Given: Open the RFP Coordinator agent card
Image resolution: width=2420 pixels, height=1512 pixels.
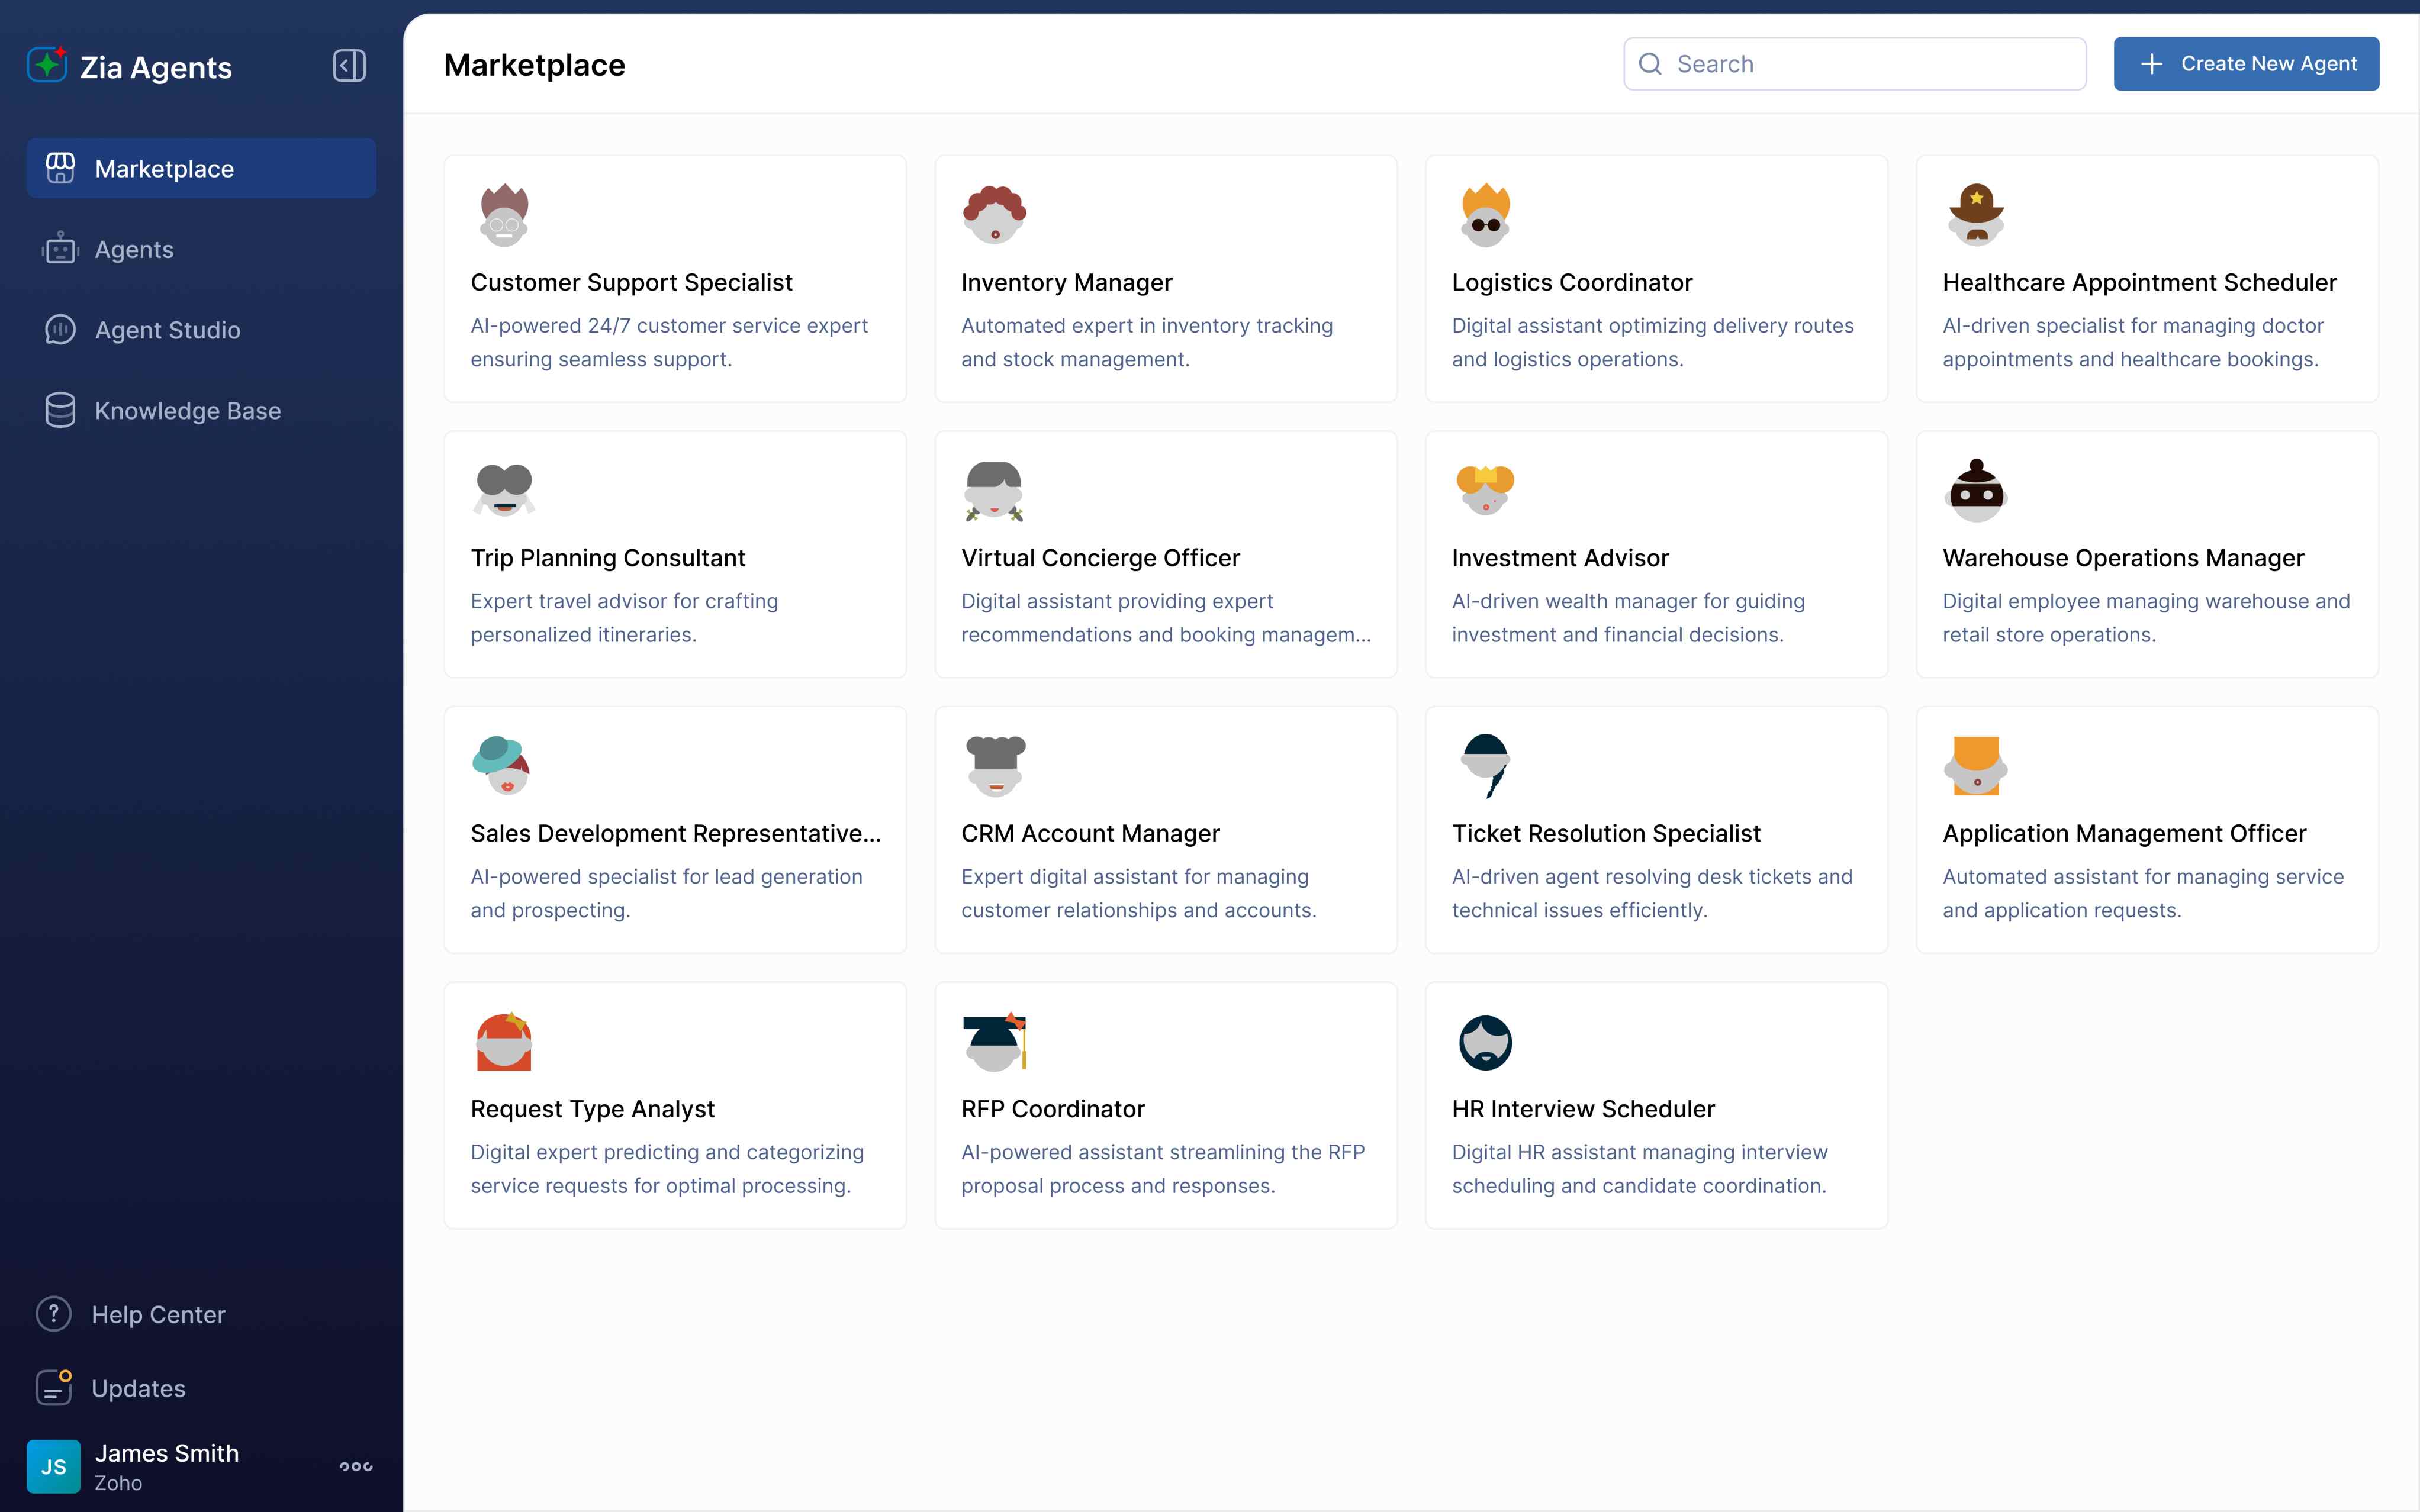Looking at the screenshot, I should [1165, 1106].
